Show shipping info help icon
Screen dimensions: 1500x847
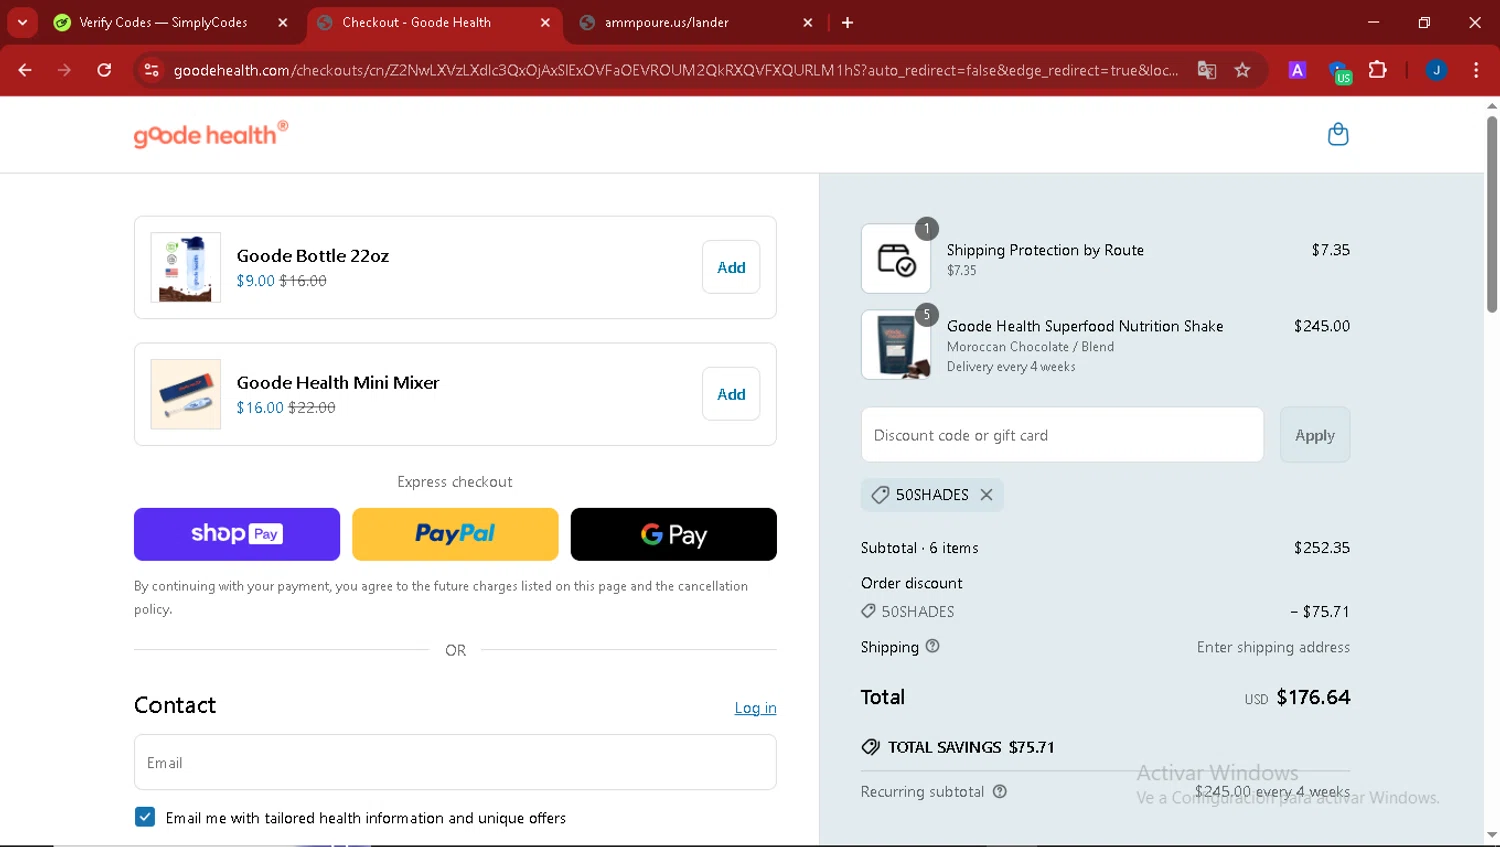tap(933, 646)
